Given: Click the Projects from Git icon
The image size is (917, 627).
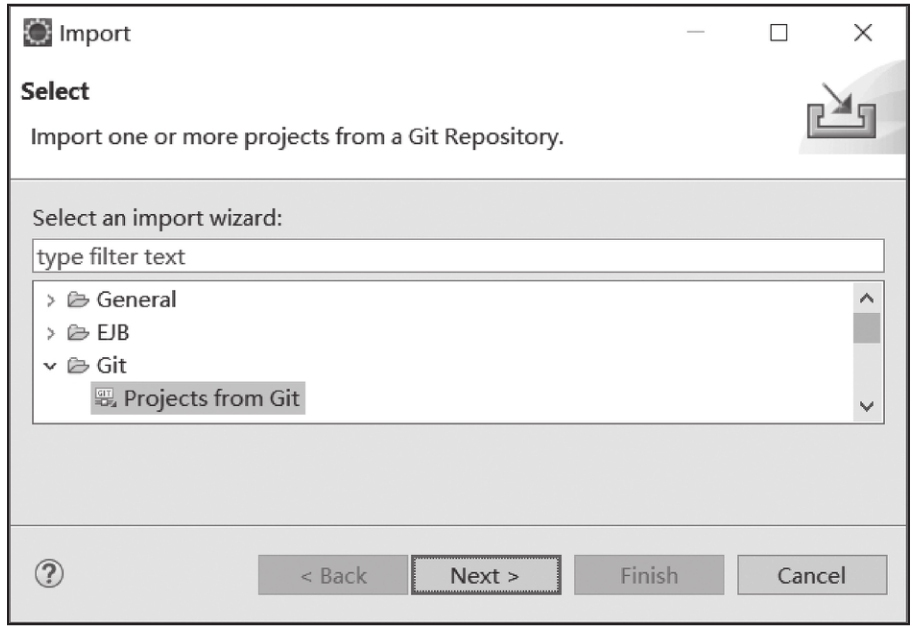Looking at the screenshot, I should [106, 398].
